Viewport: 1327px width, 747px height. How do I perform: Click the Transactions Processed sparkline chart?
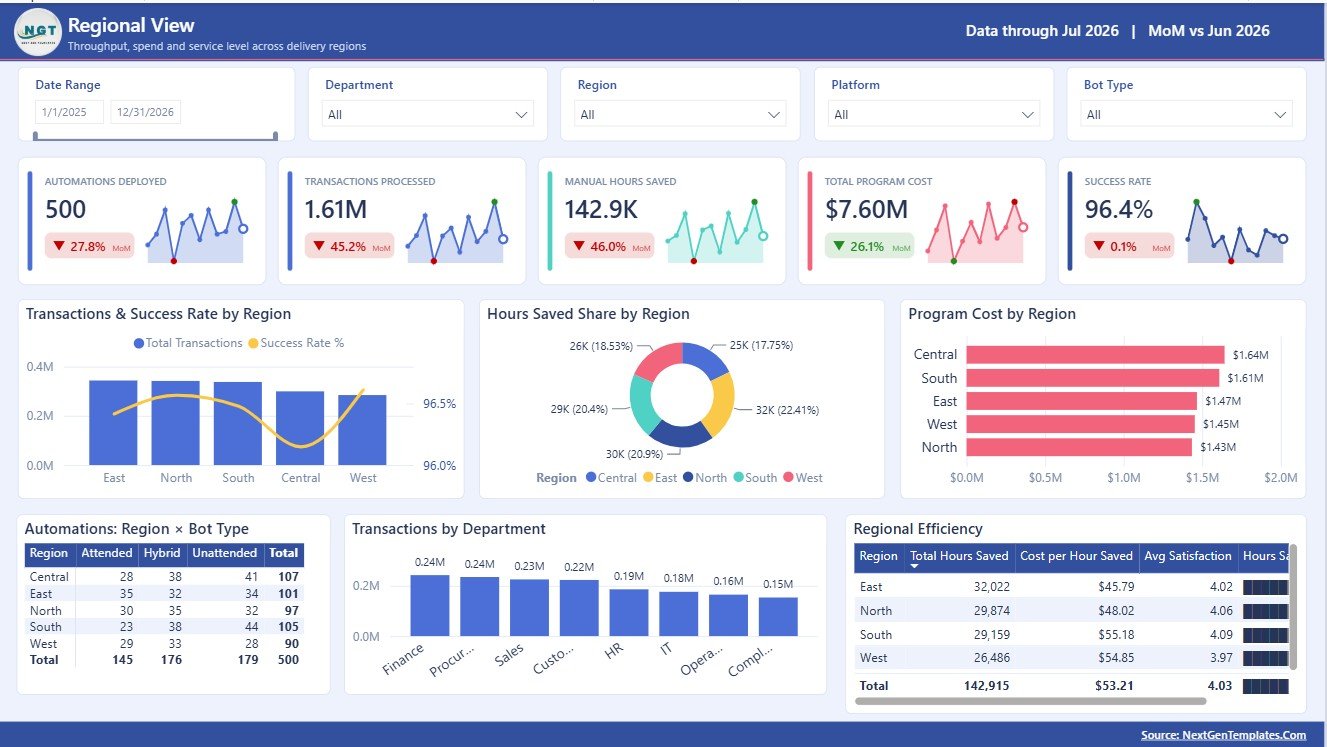[456, 232]
